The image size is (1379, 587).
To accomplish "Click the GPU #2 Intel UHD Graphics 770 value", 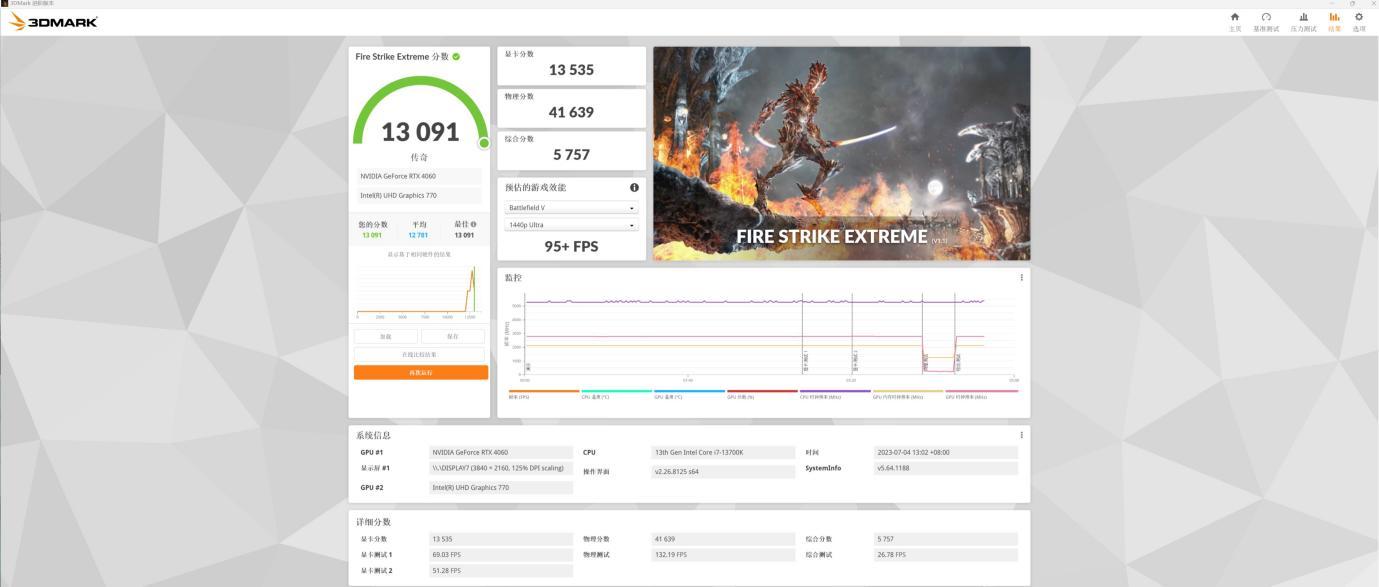I will click(501, 488).
